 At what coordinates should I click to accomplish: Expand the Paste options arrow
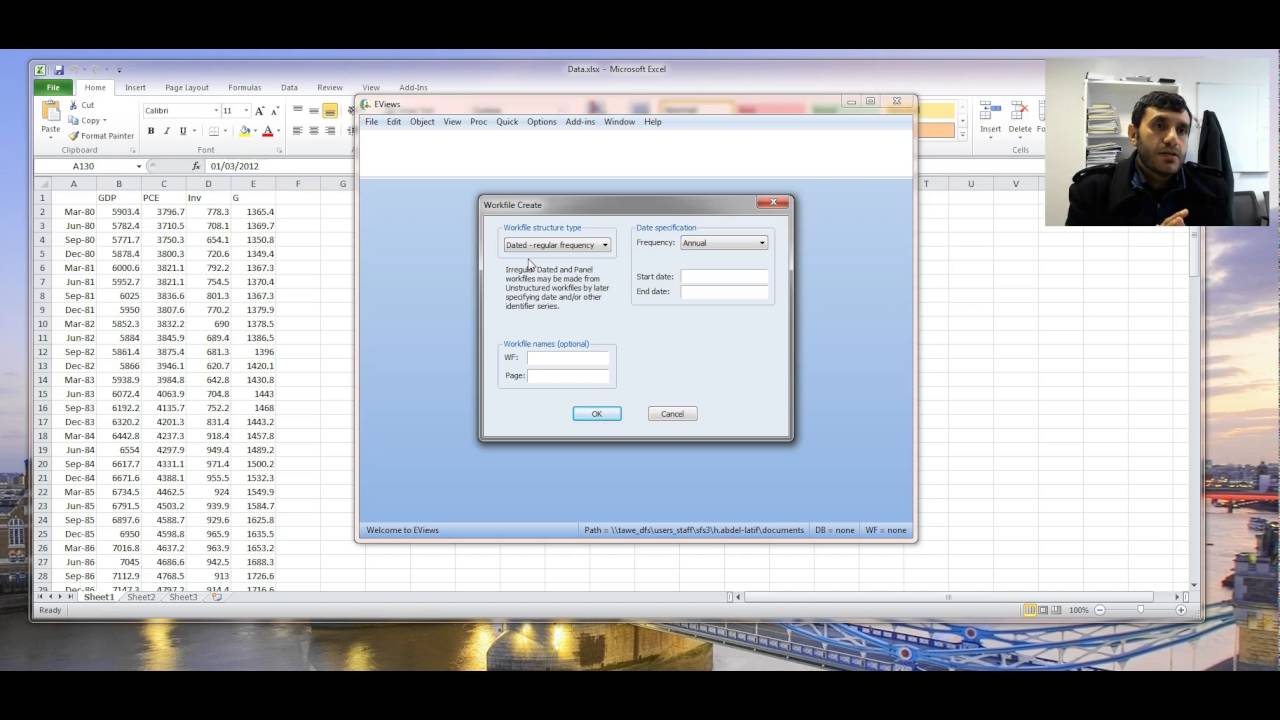coord(50,138)
